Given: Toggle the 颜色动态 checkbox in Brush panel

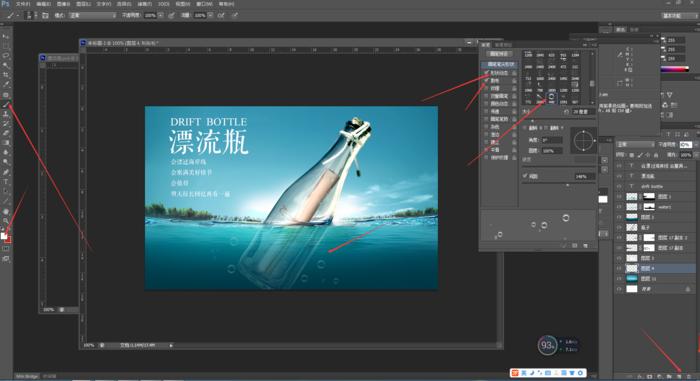Looking at the screenshot, I should coord(487,104).
